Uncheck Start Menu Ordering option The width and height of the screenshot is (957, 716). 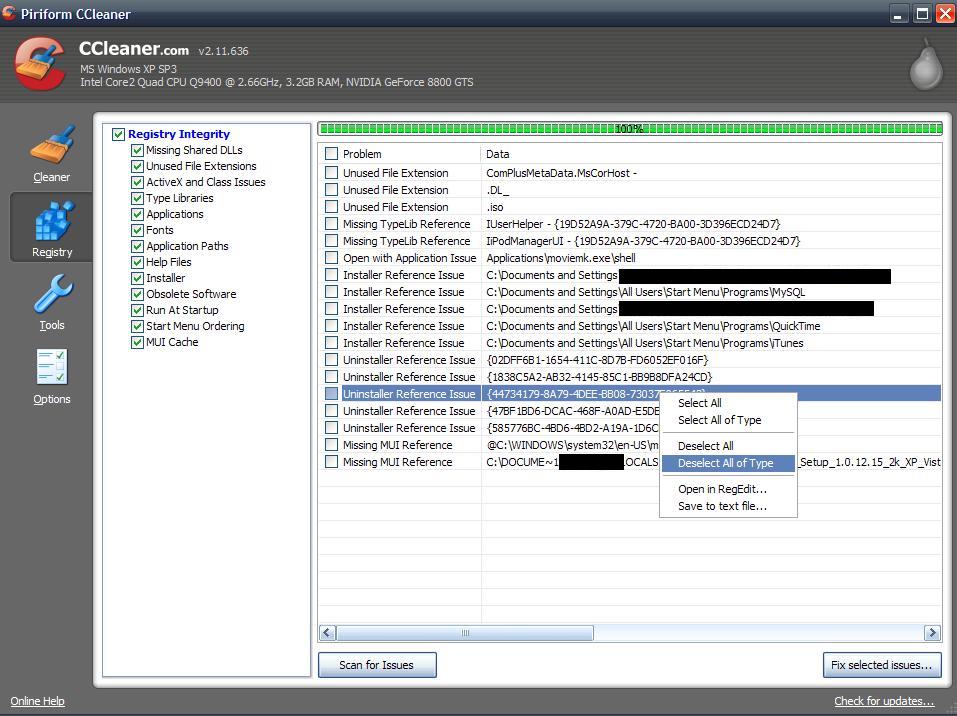pos(137,326)
